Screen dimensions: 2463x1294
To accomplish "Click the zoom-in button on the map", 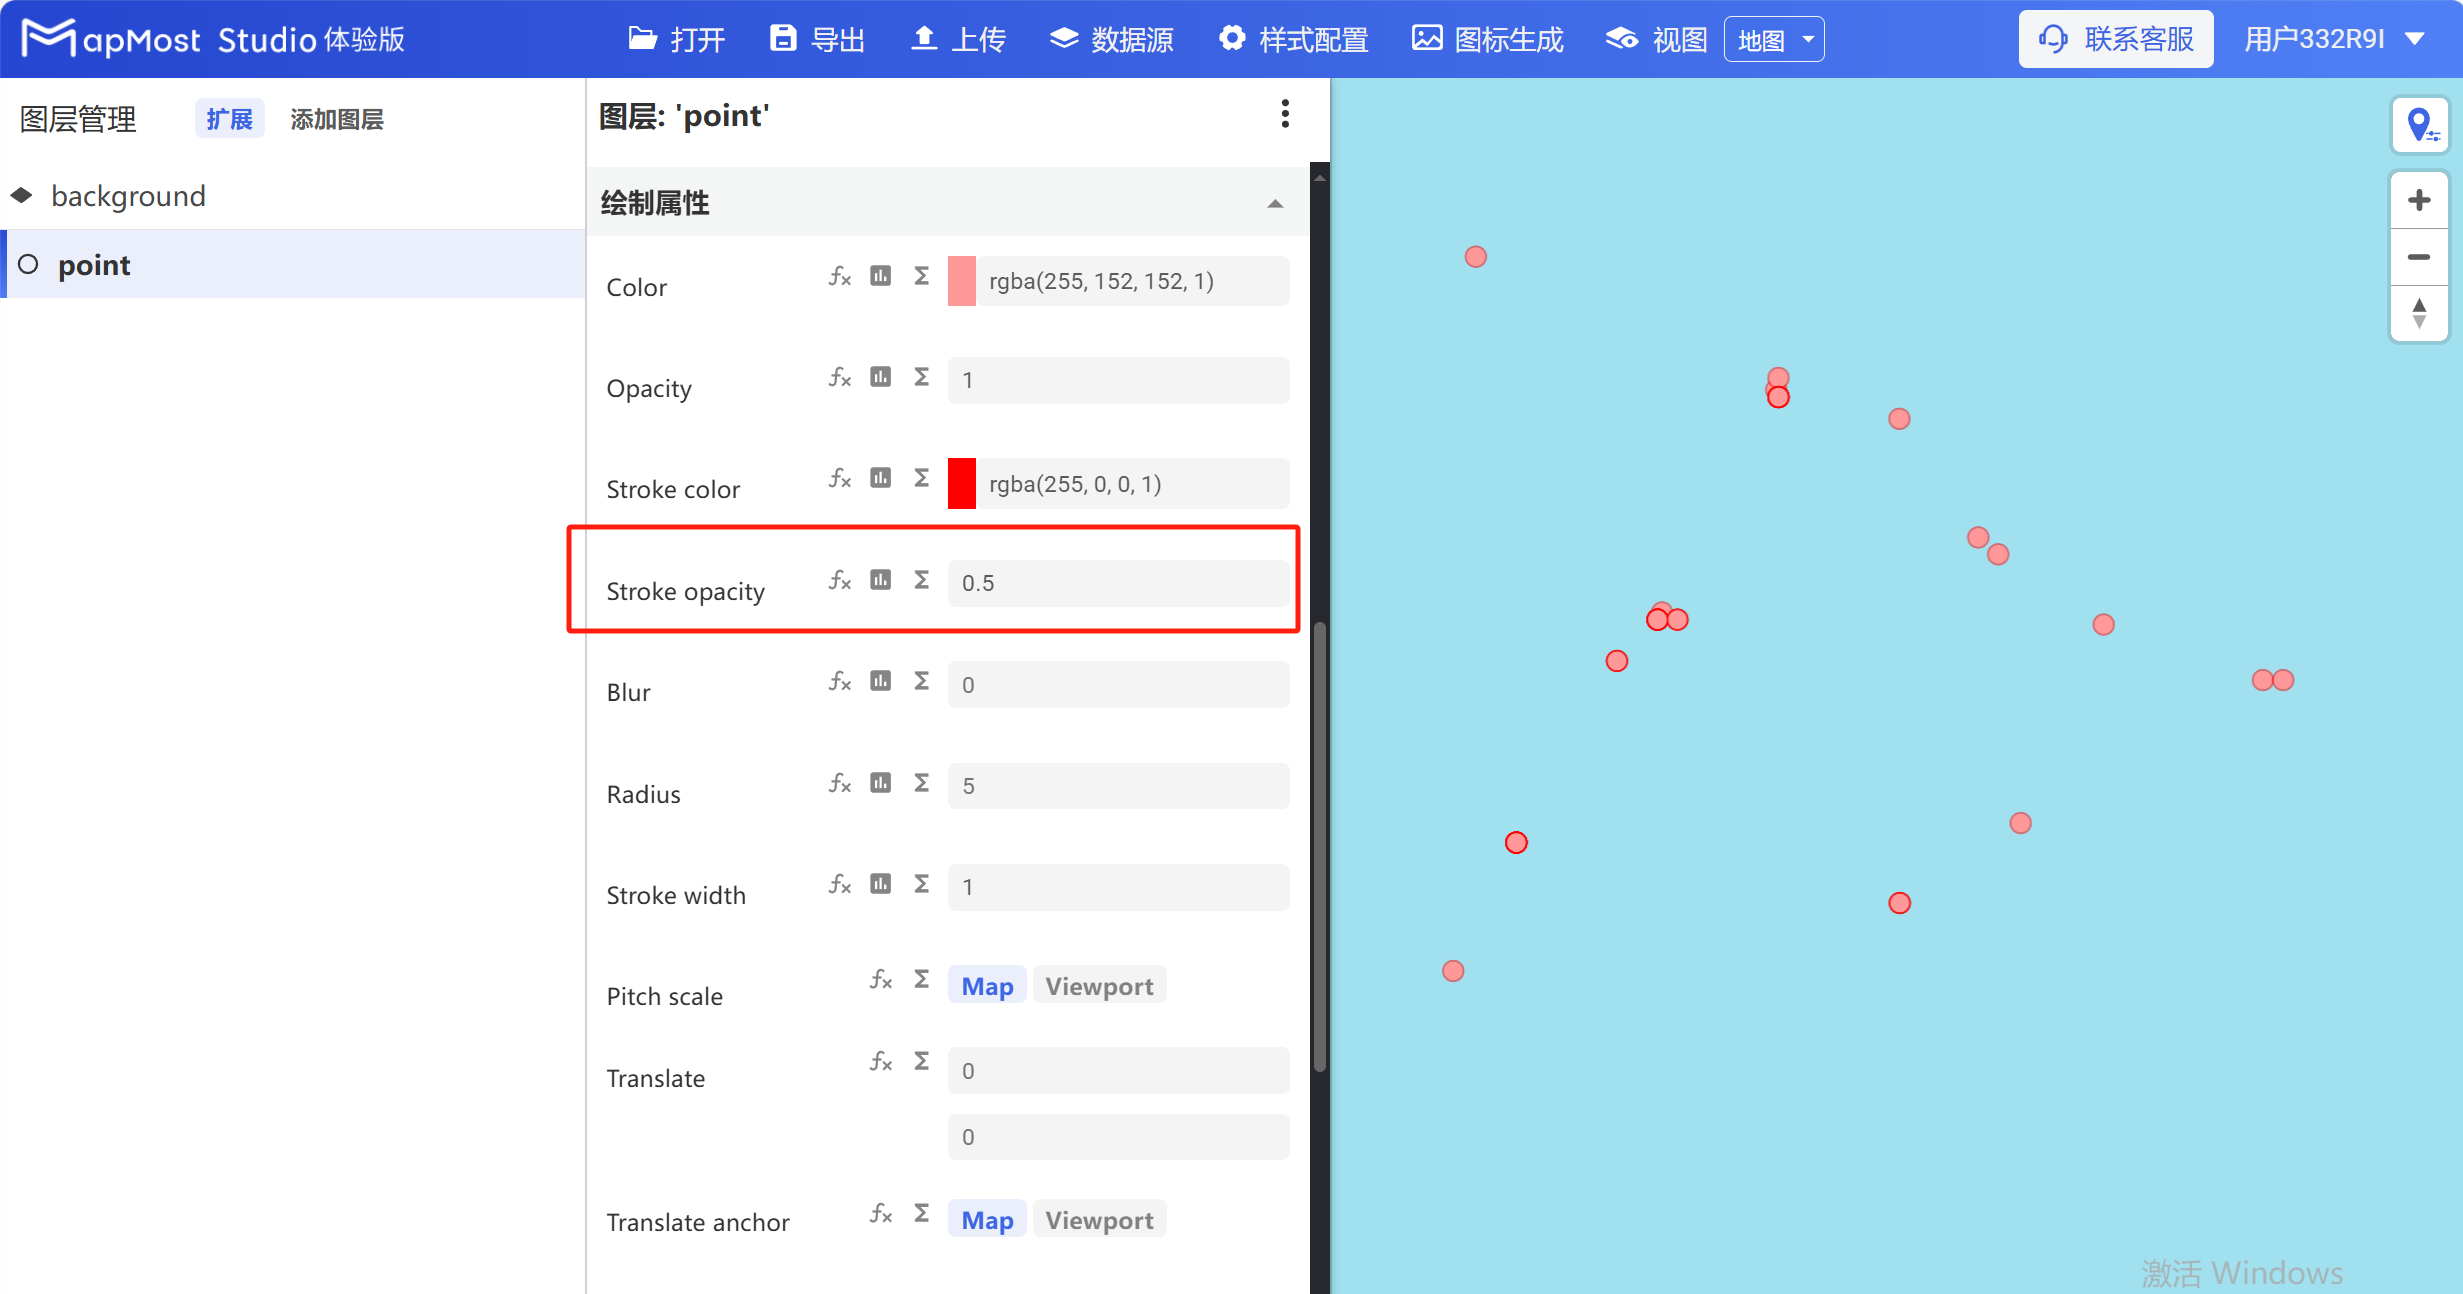I will (2419, 199).
